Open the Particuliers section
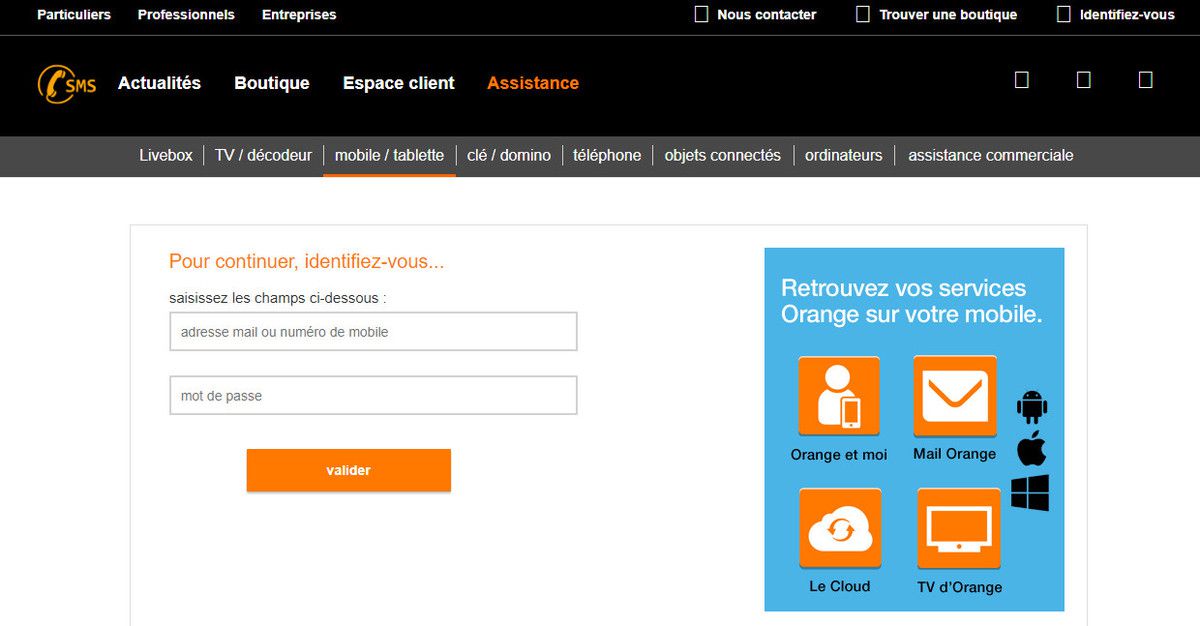1200x626 pixels. [x=74, y=15]
